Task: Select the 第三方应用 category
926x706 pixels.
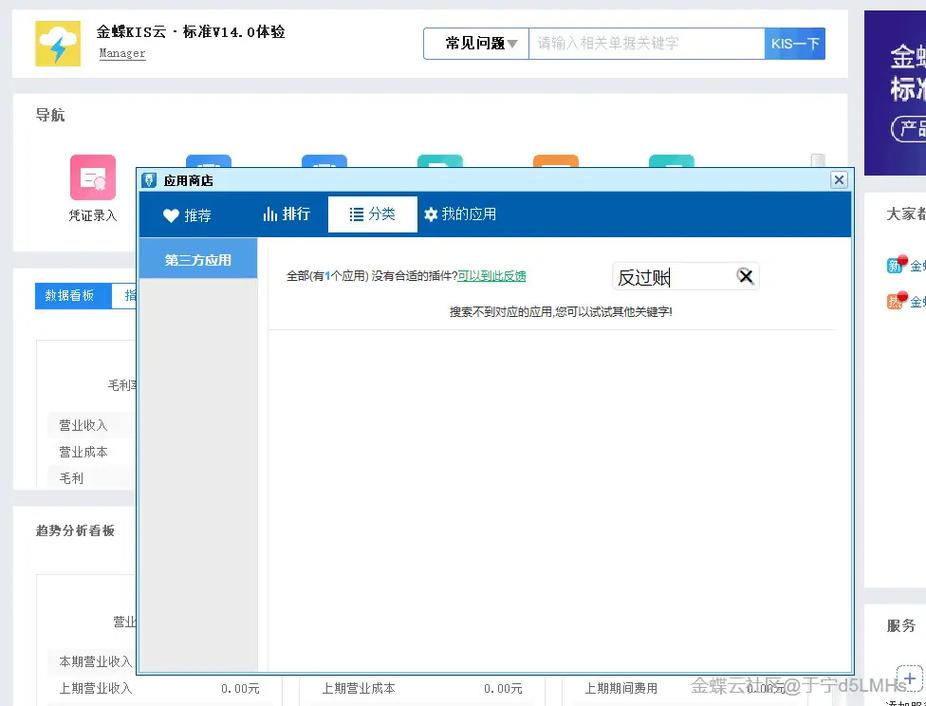Action: click(197, 258)
